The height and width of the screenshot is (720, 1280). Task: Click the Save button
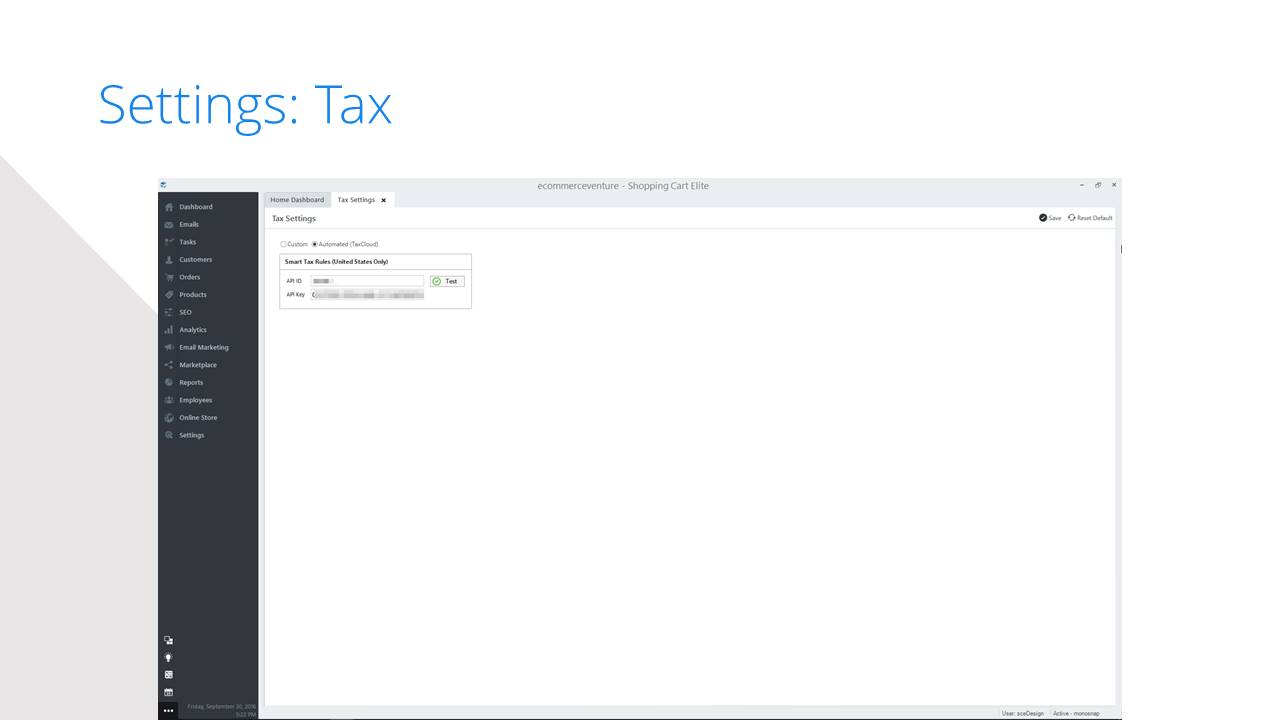tap(1050, 218)
